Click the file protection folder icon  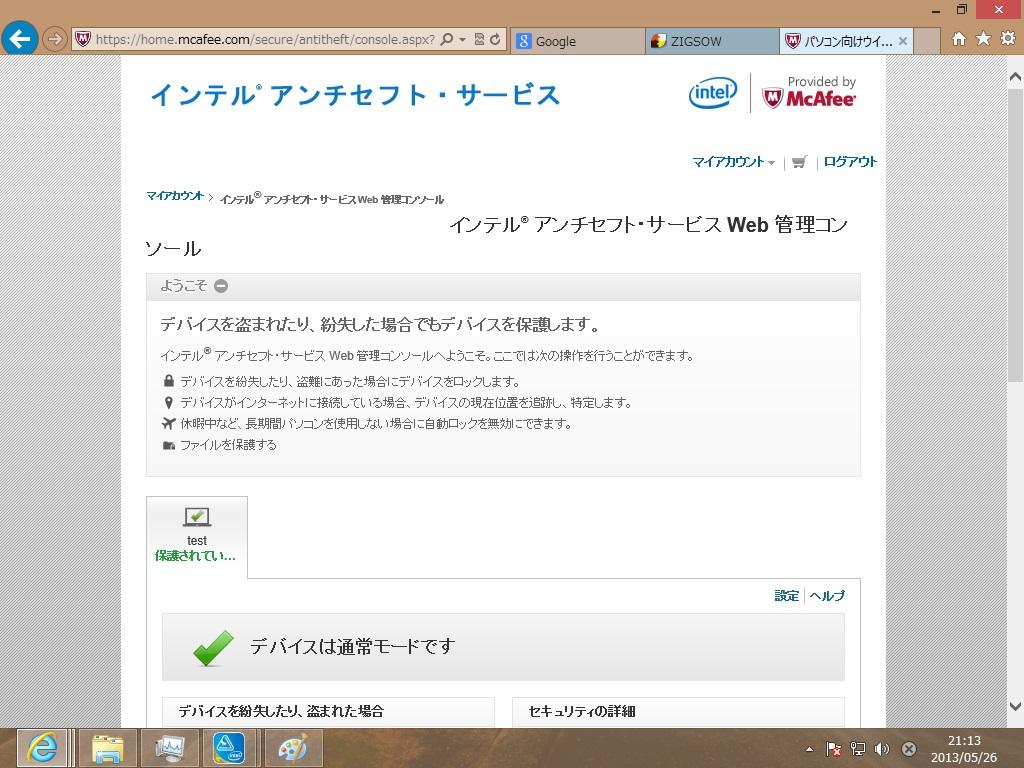click(168, 445)
